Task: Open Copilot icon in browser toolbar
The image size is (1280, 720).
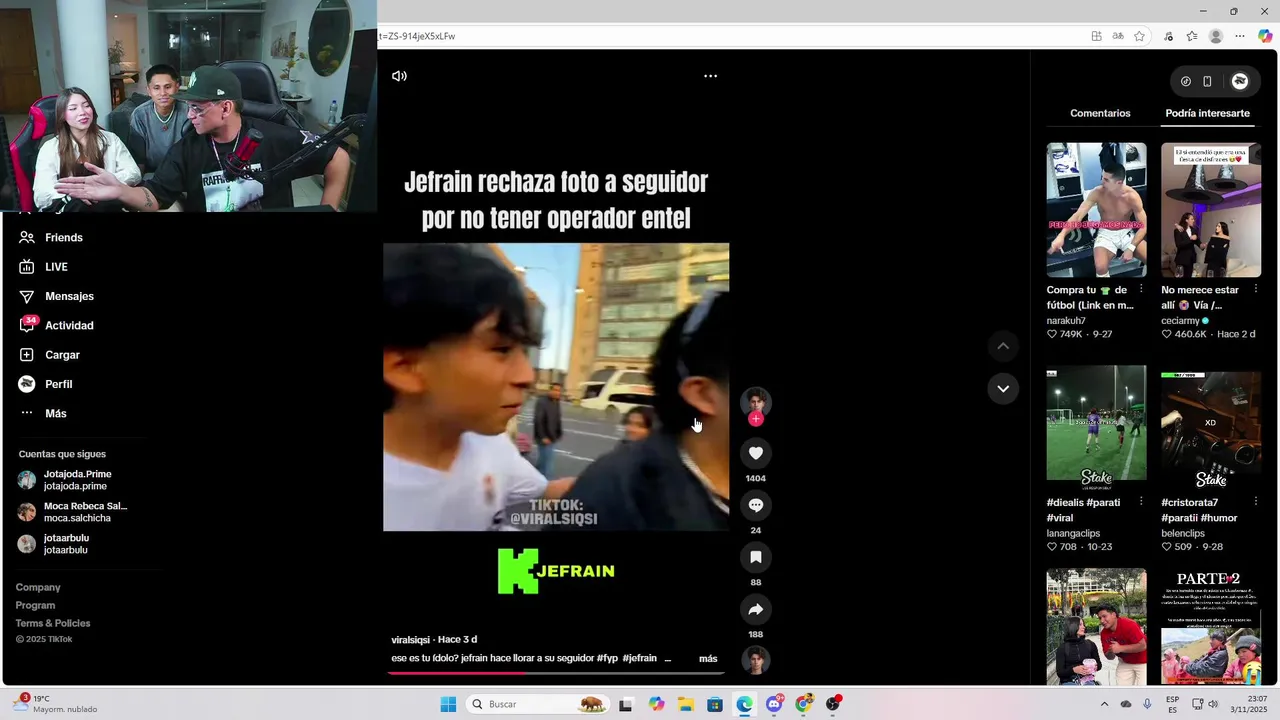Action: [x=1265, y=36]
